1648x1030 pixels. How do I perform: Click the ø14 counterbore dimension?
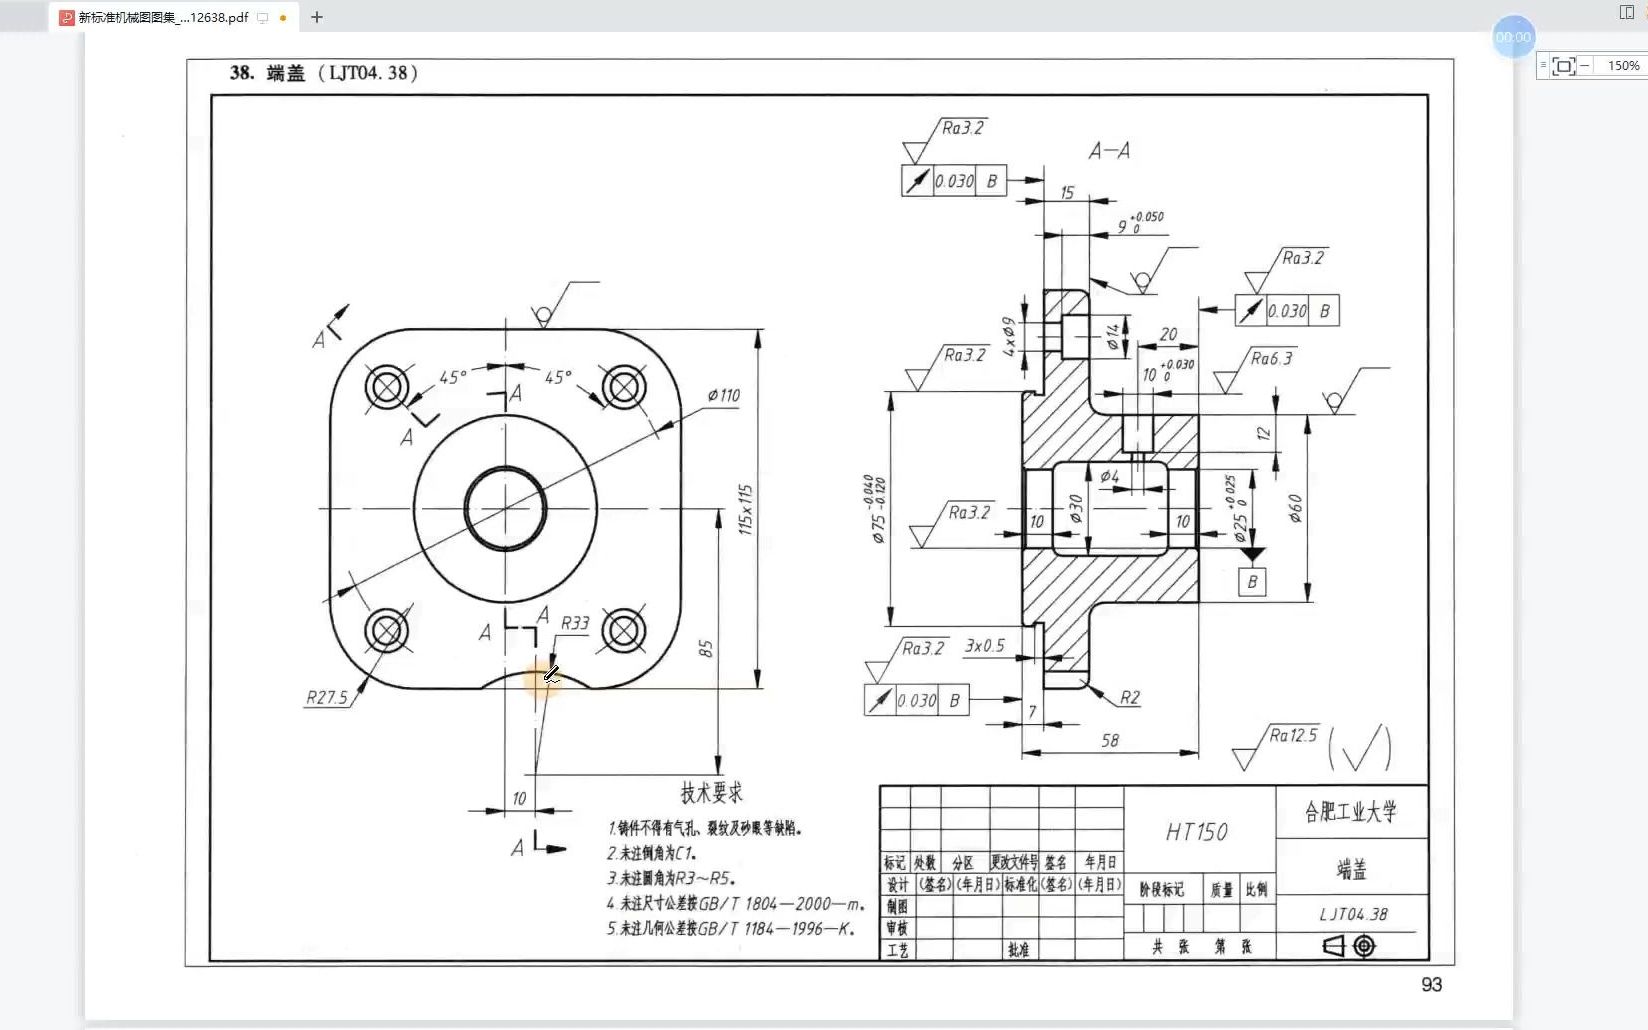click(x=1113, y=335)
